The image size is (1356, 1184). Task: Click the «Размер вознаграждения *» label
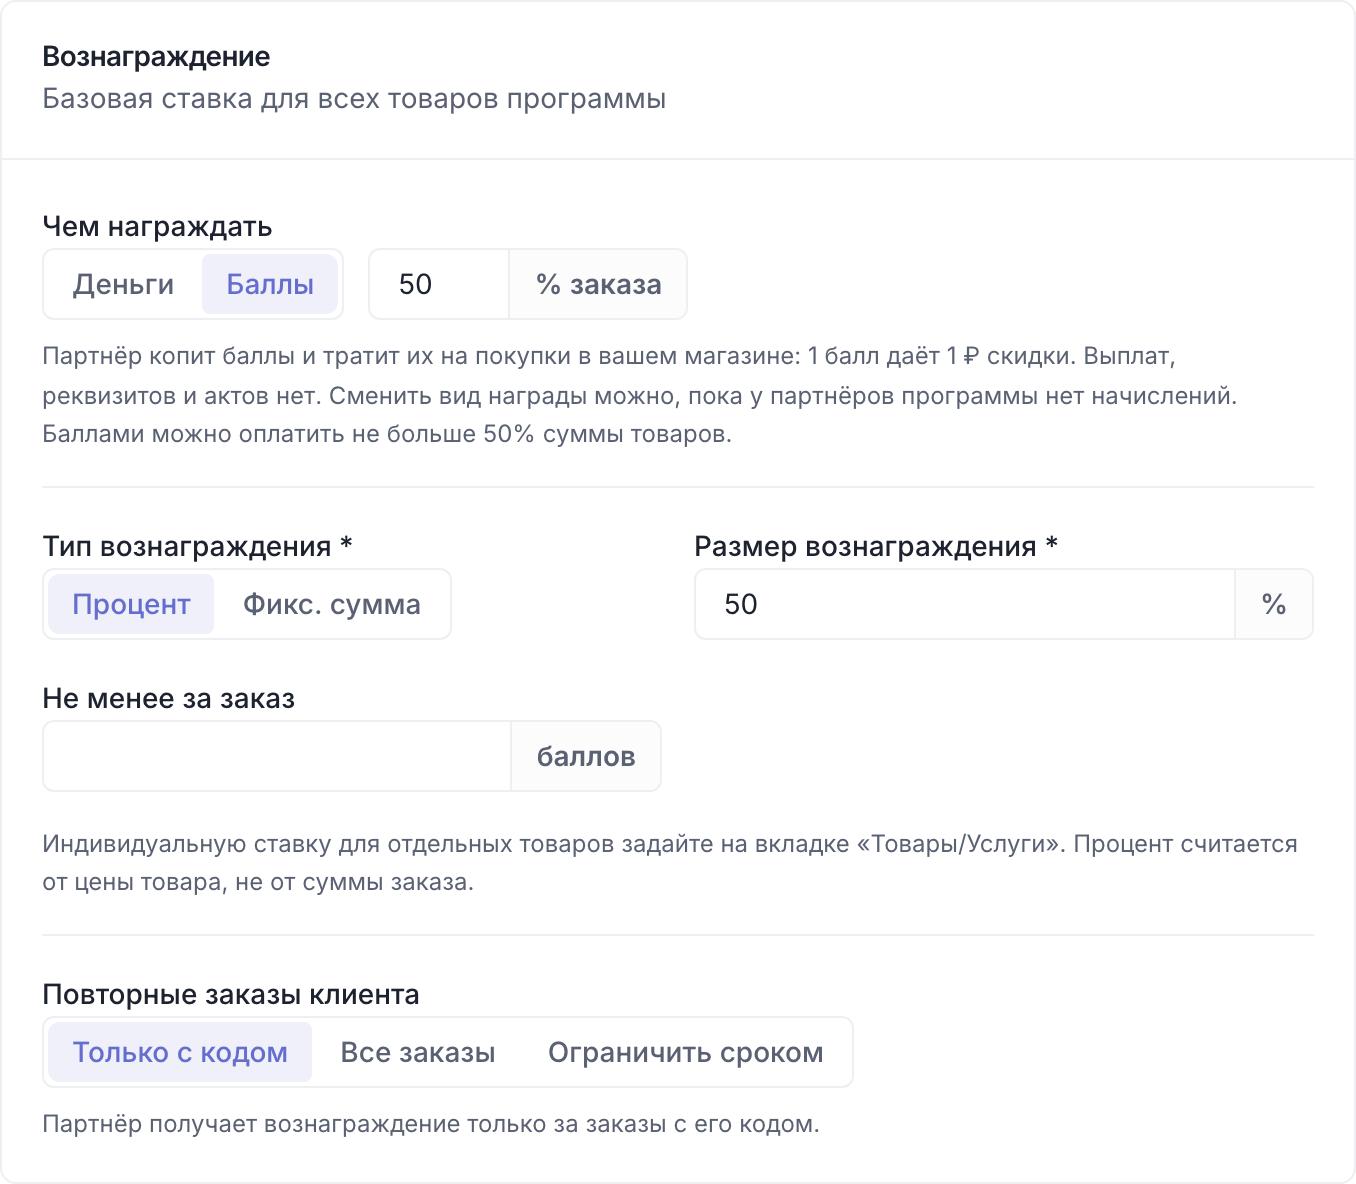click(x=876, y=546)
